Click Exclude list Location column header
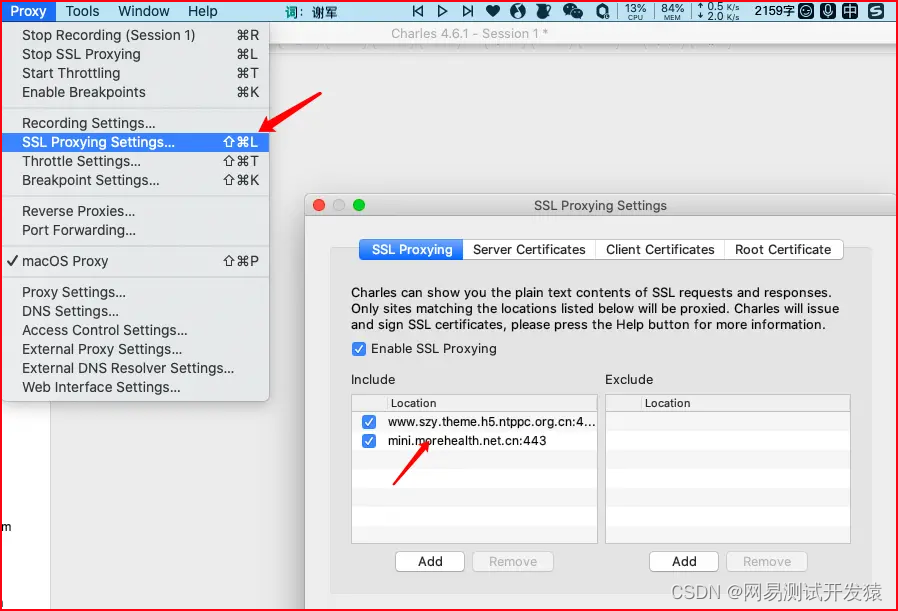898x611 pixels. click(746, 403)
